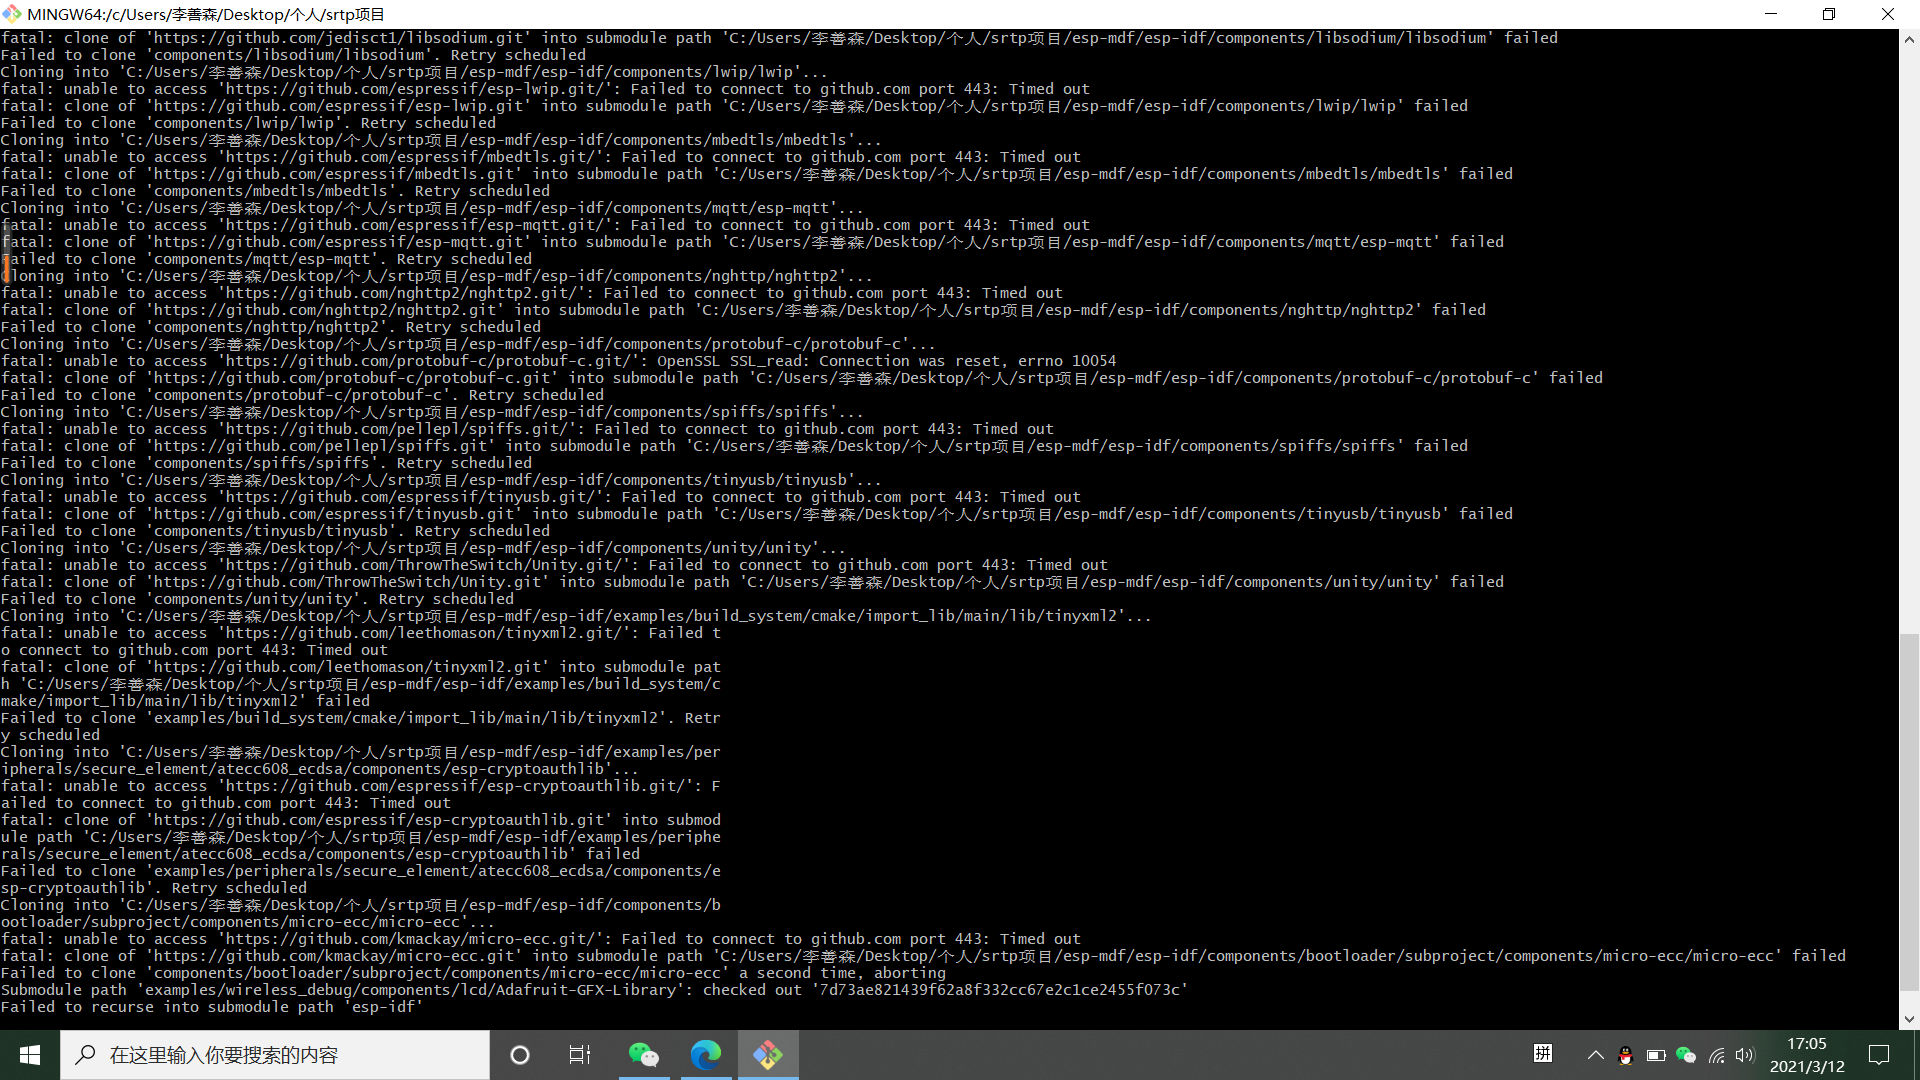Open the window menu via title bar icon
Screen dimensions: 1920x1080
[x=12, y=14]
